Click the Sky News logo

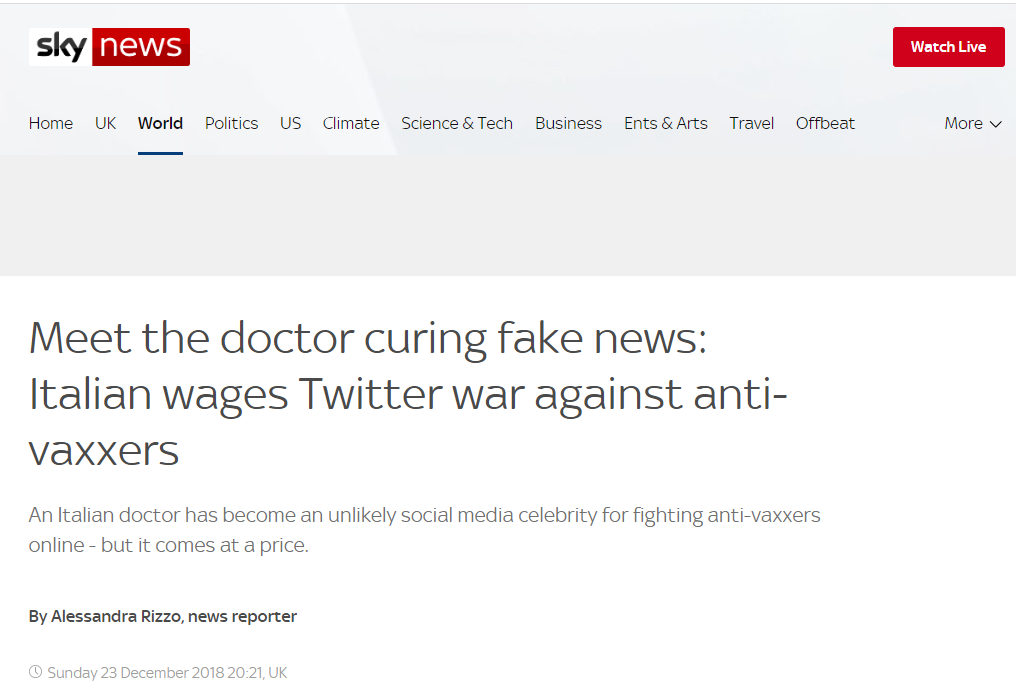click(109, 47)
